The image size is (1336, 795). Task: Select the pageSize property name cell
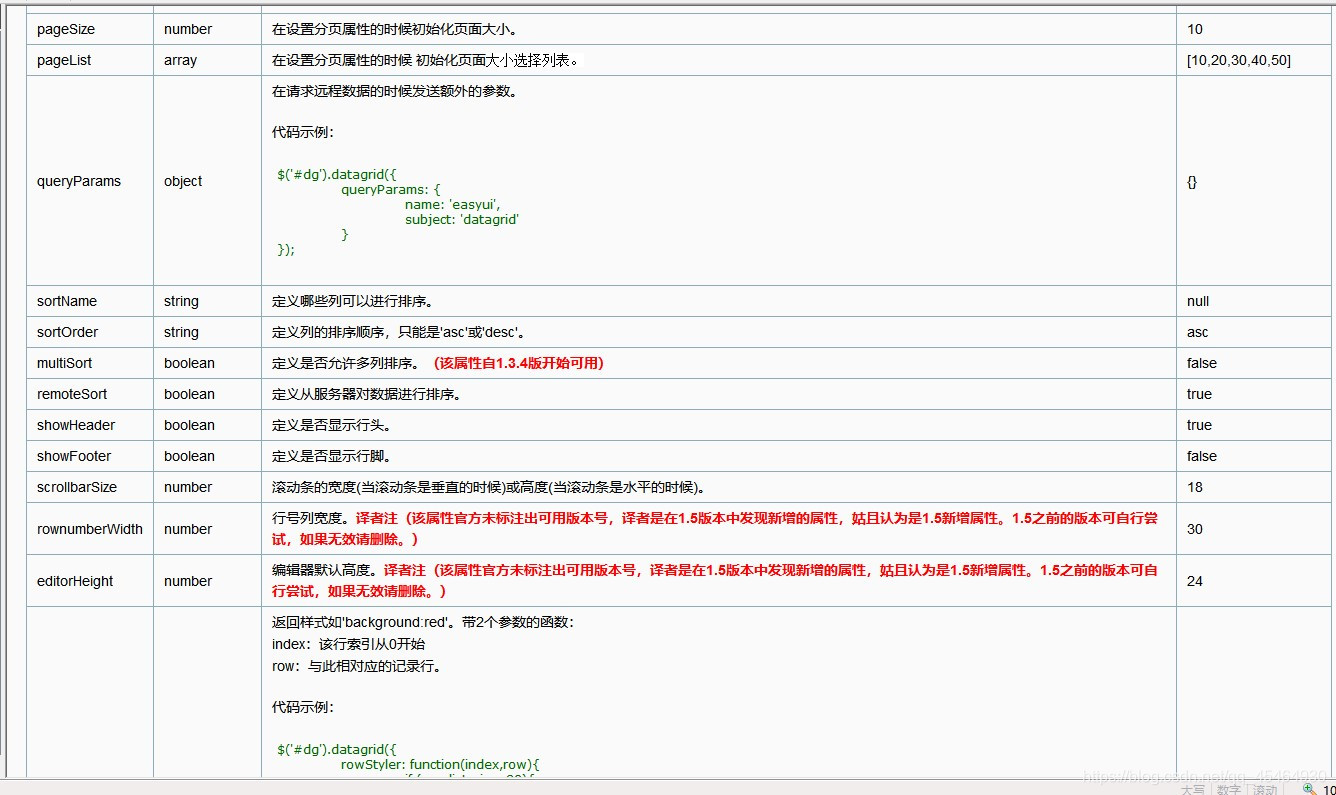(x=90, y=29)
